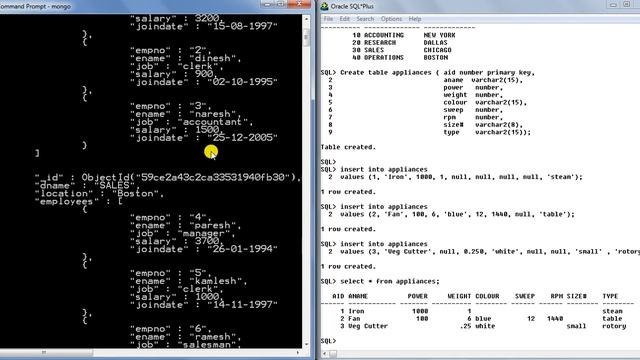Click the "Table created." message
The image size is (640, 360).
[348, 147]
